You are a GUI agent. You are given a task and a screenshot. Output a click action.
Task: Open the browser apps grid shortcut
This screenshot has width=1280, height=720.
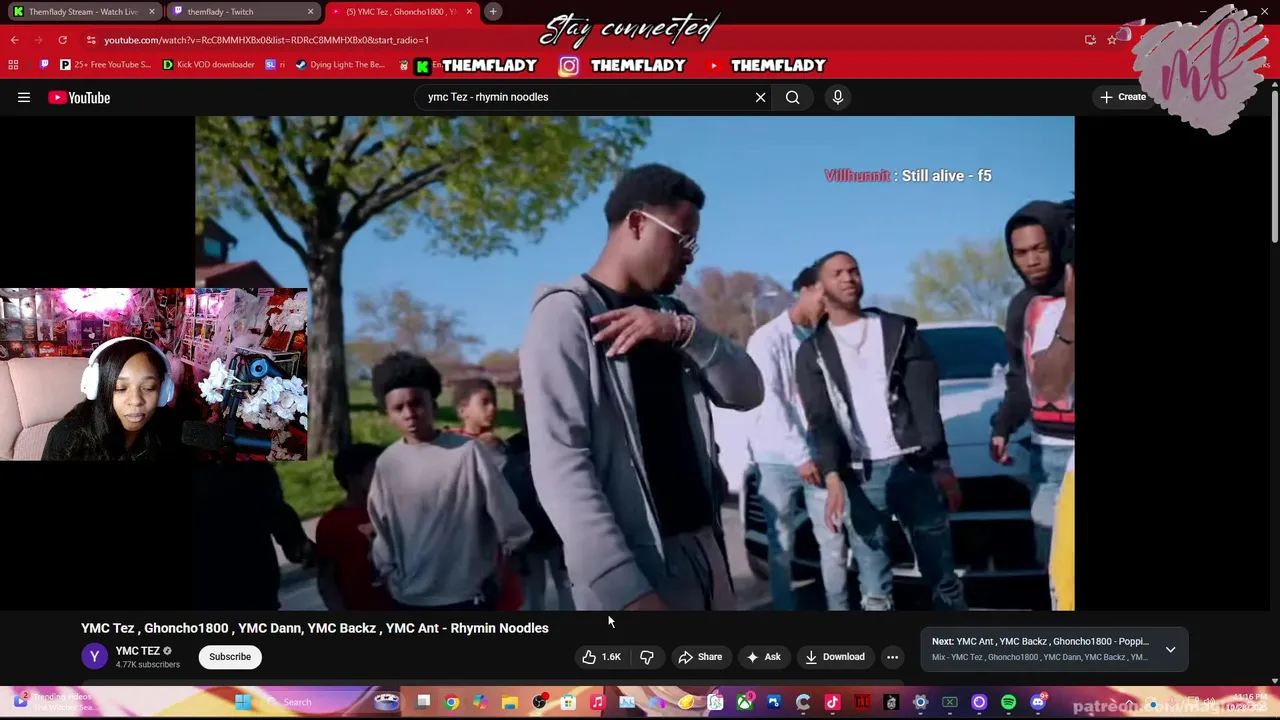(x=13, y=65)
